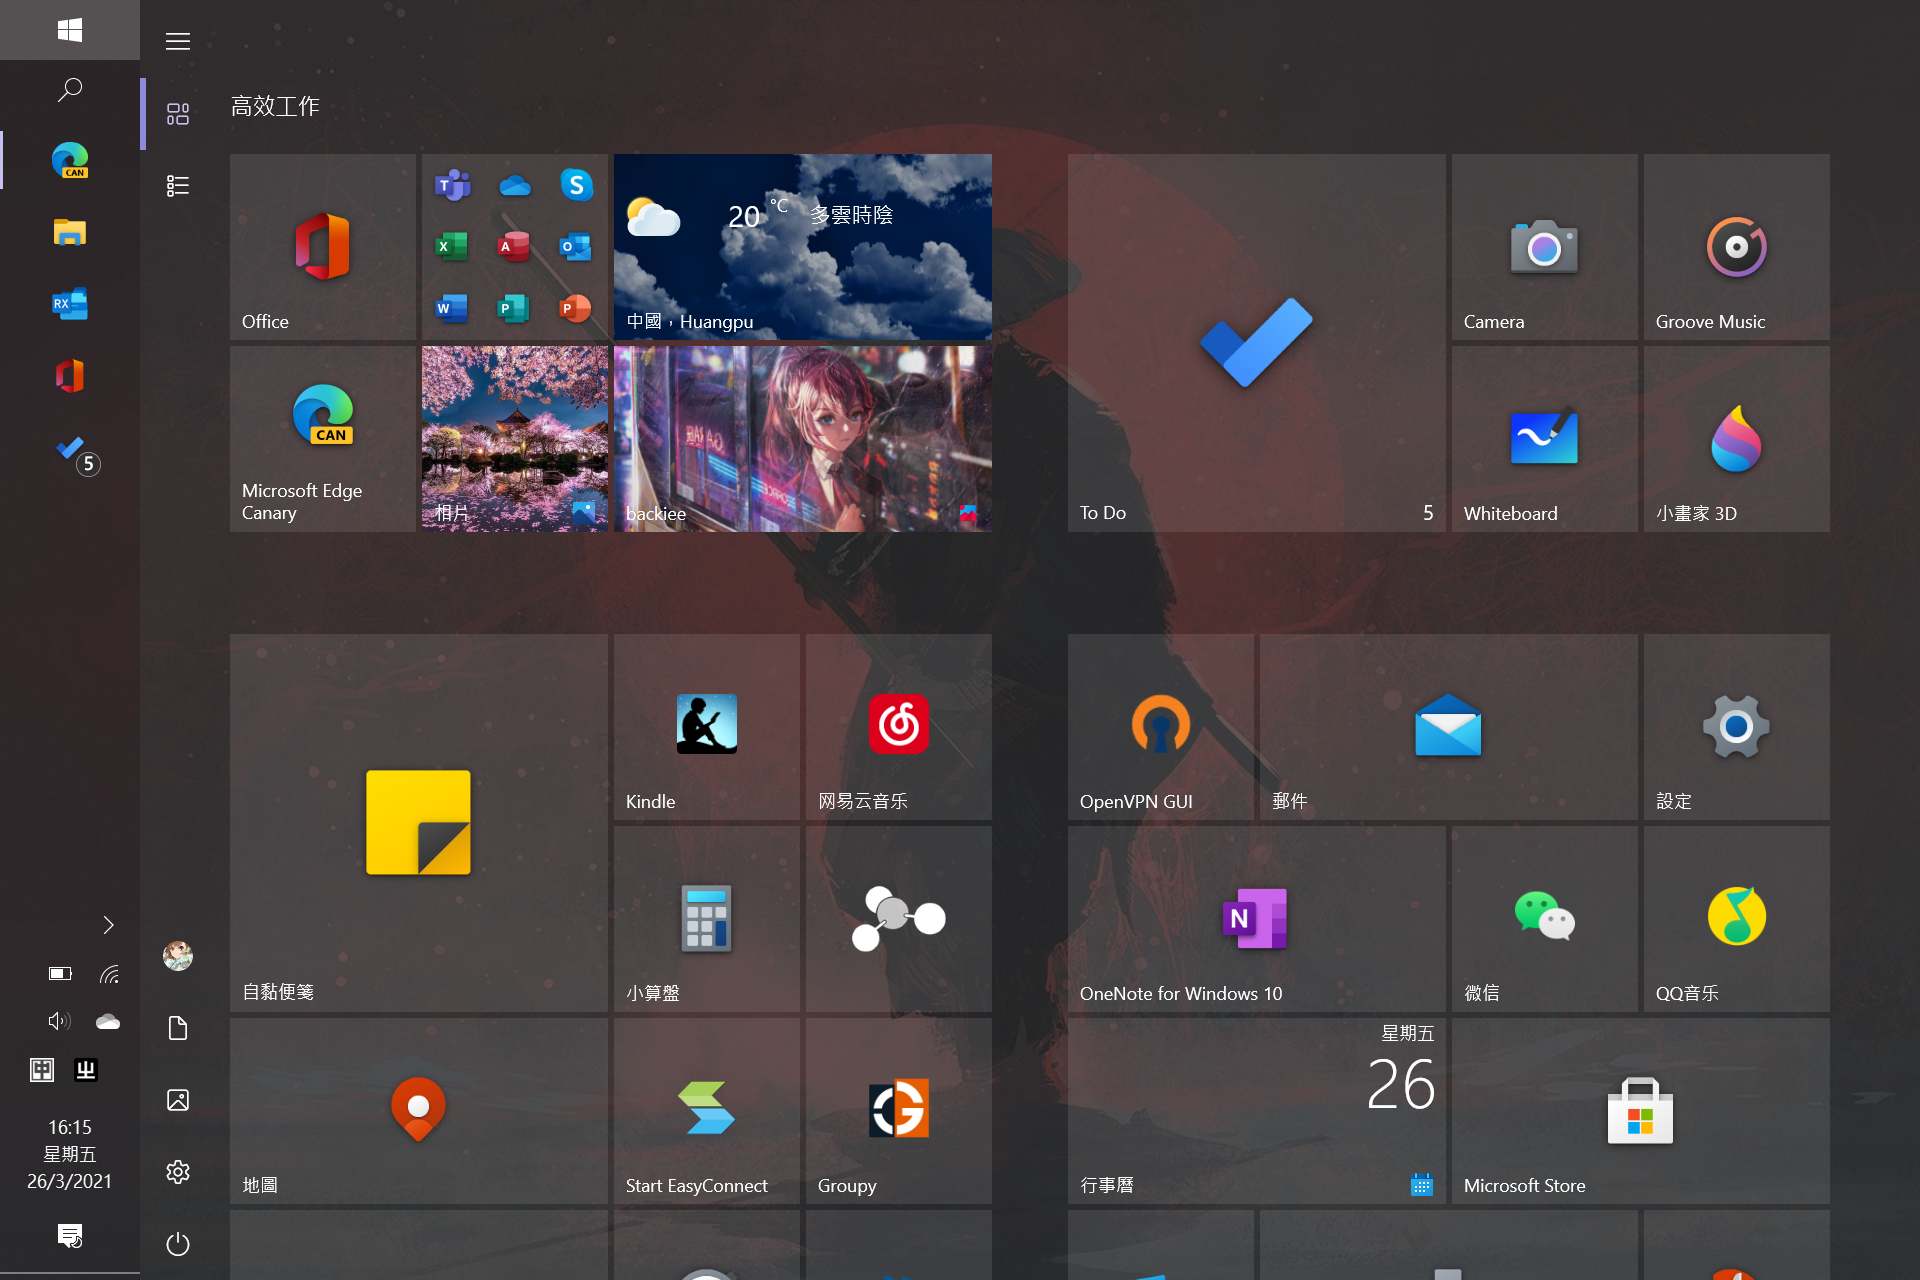The image size is (1920, 1280).
Task: Open the Microsoft Edge Canary tile
Action: [x=322, y=438]
